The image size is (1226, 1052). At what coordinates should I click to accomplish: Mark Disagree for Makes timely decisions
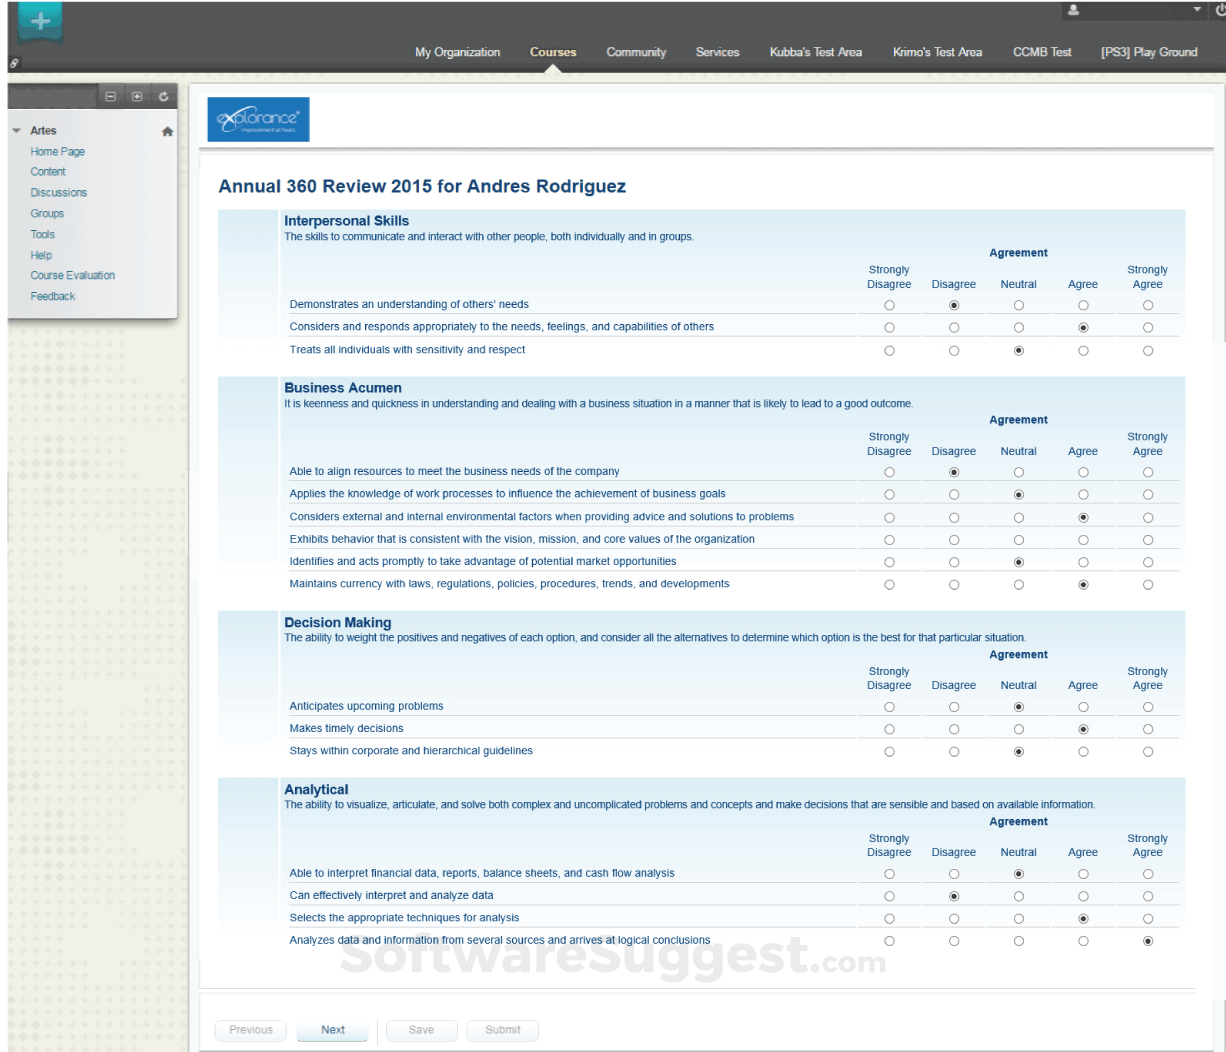point(953,729)
